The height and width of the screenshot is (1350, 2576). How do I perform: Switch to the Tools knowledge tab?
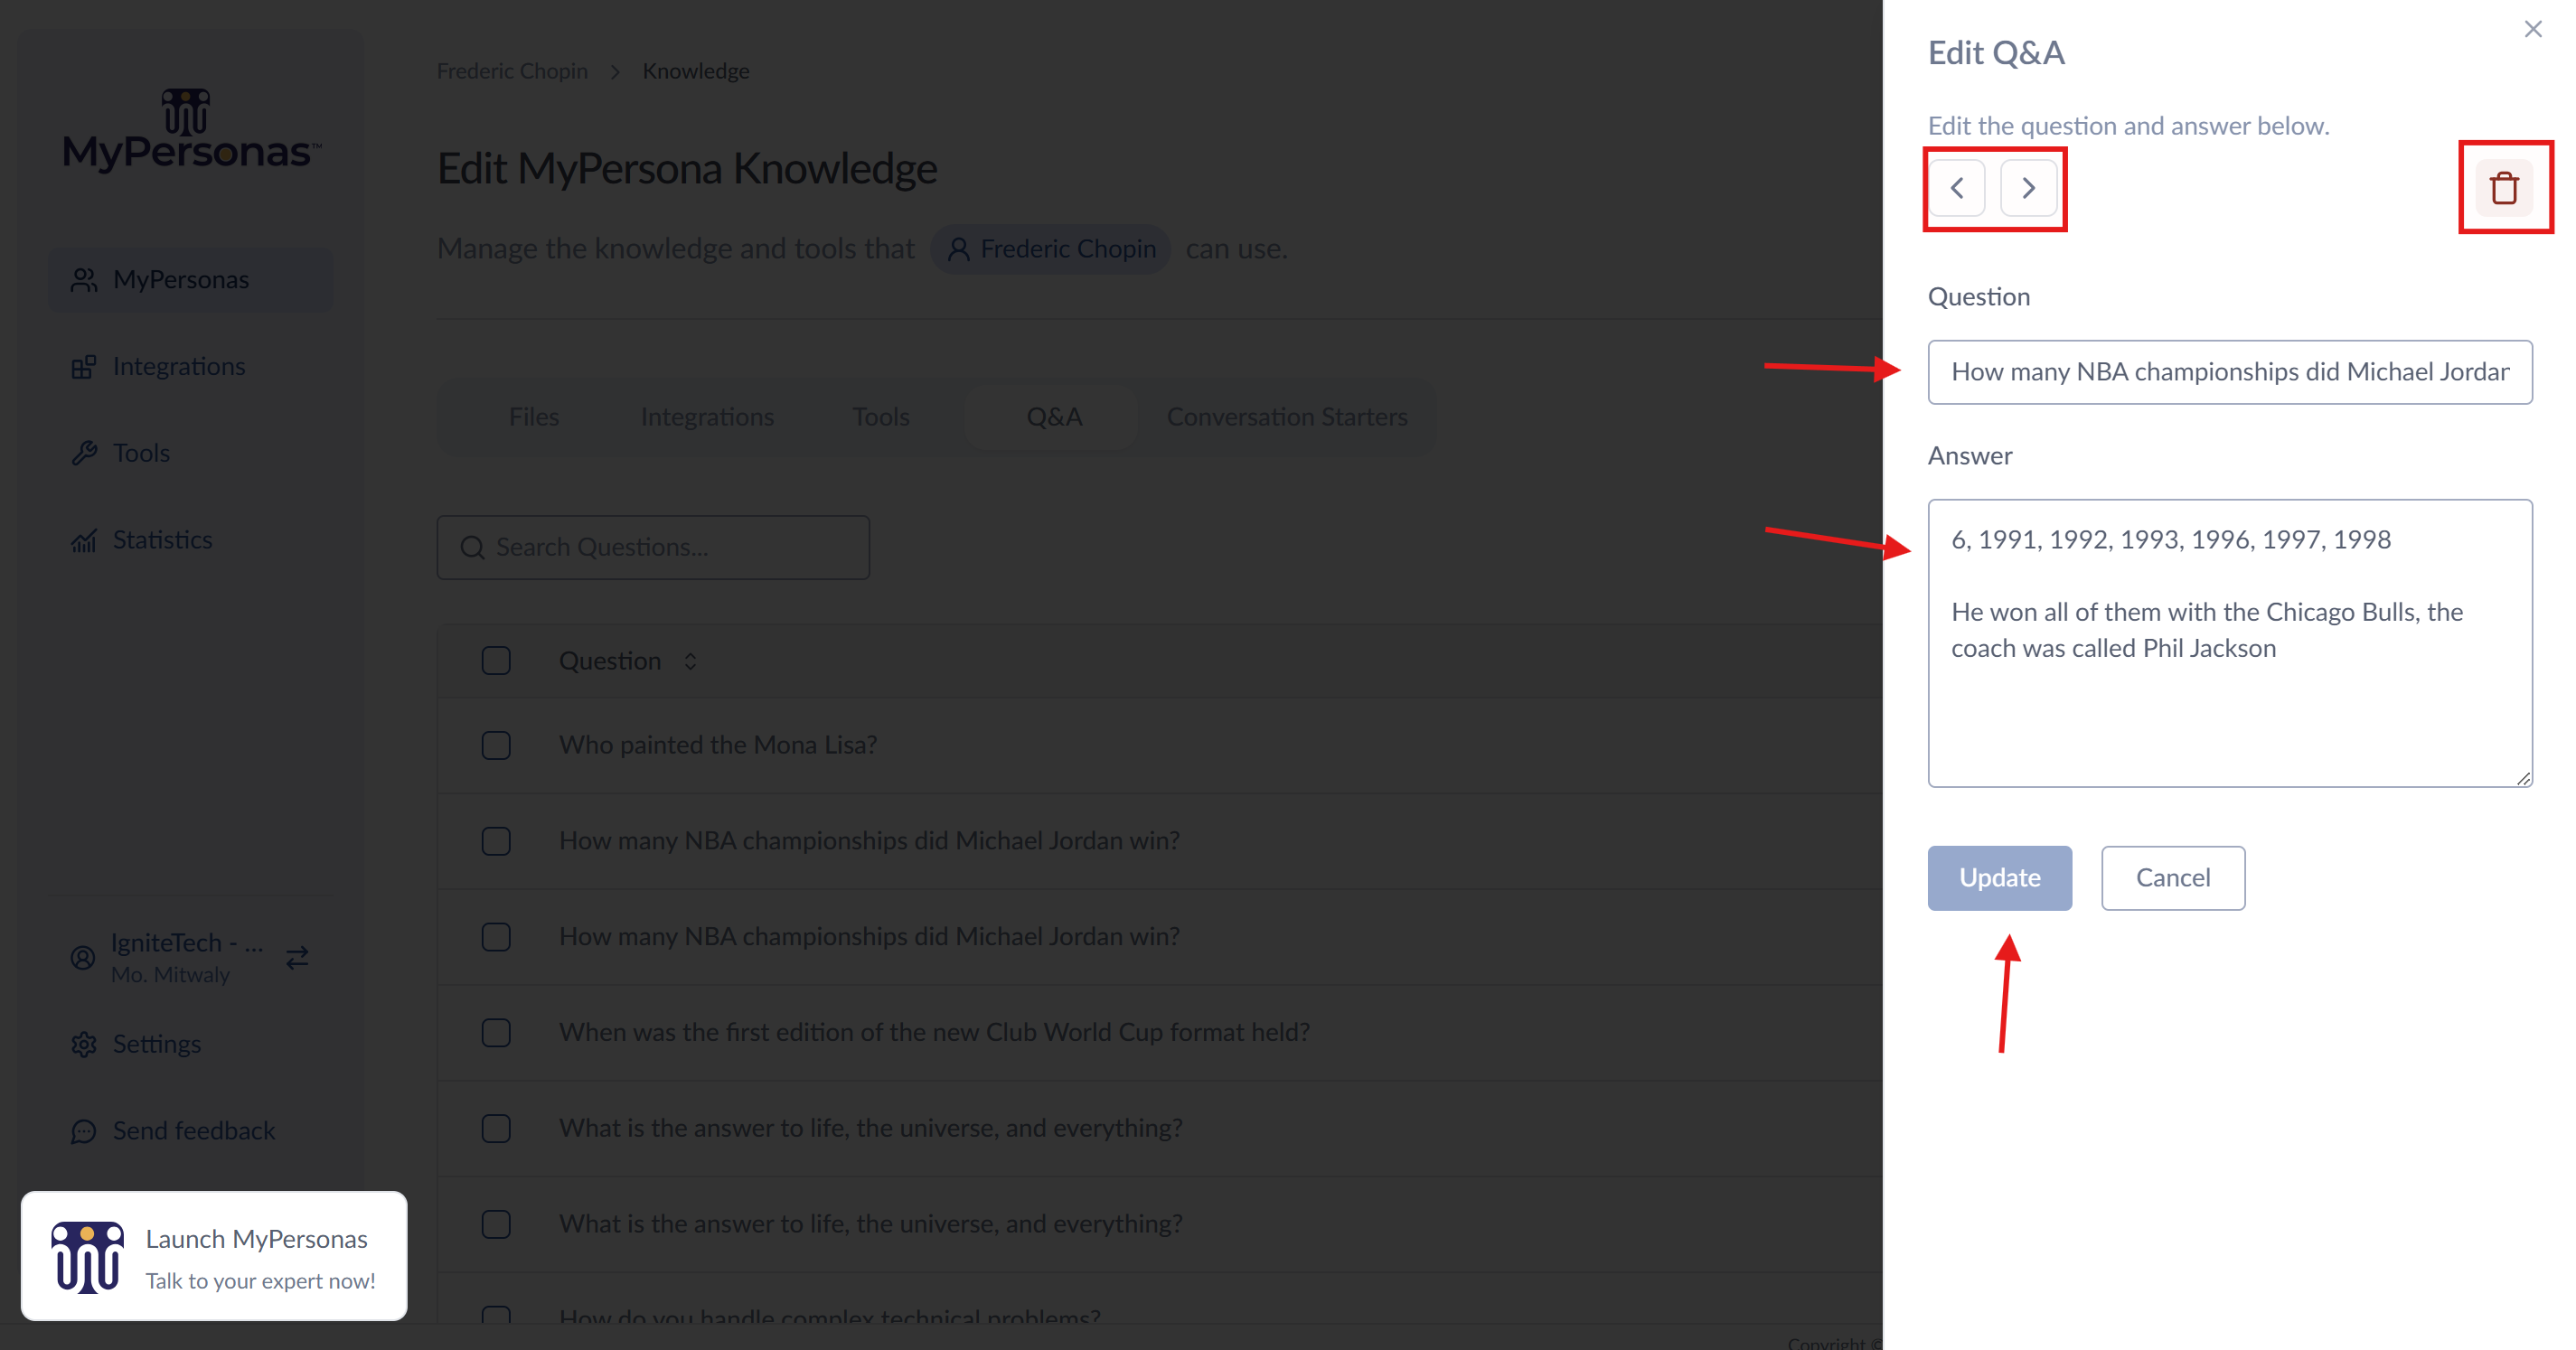(880, 417)
